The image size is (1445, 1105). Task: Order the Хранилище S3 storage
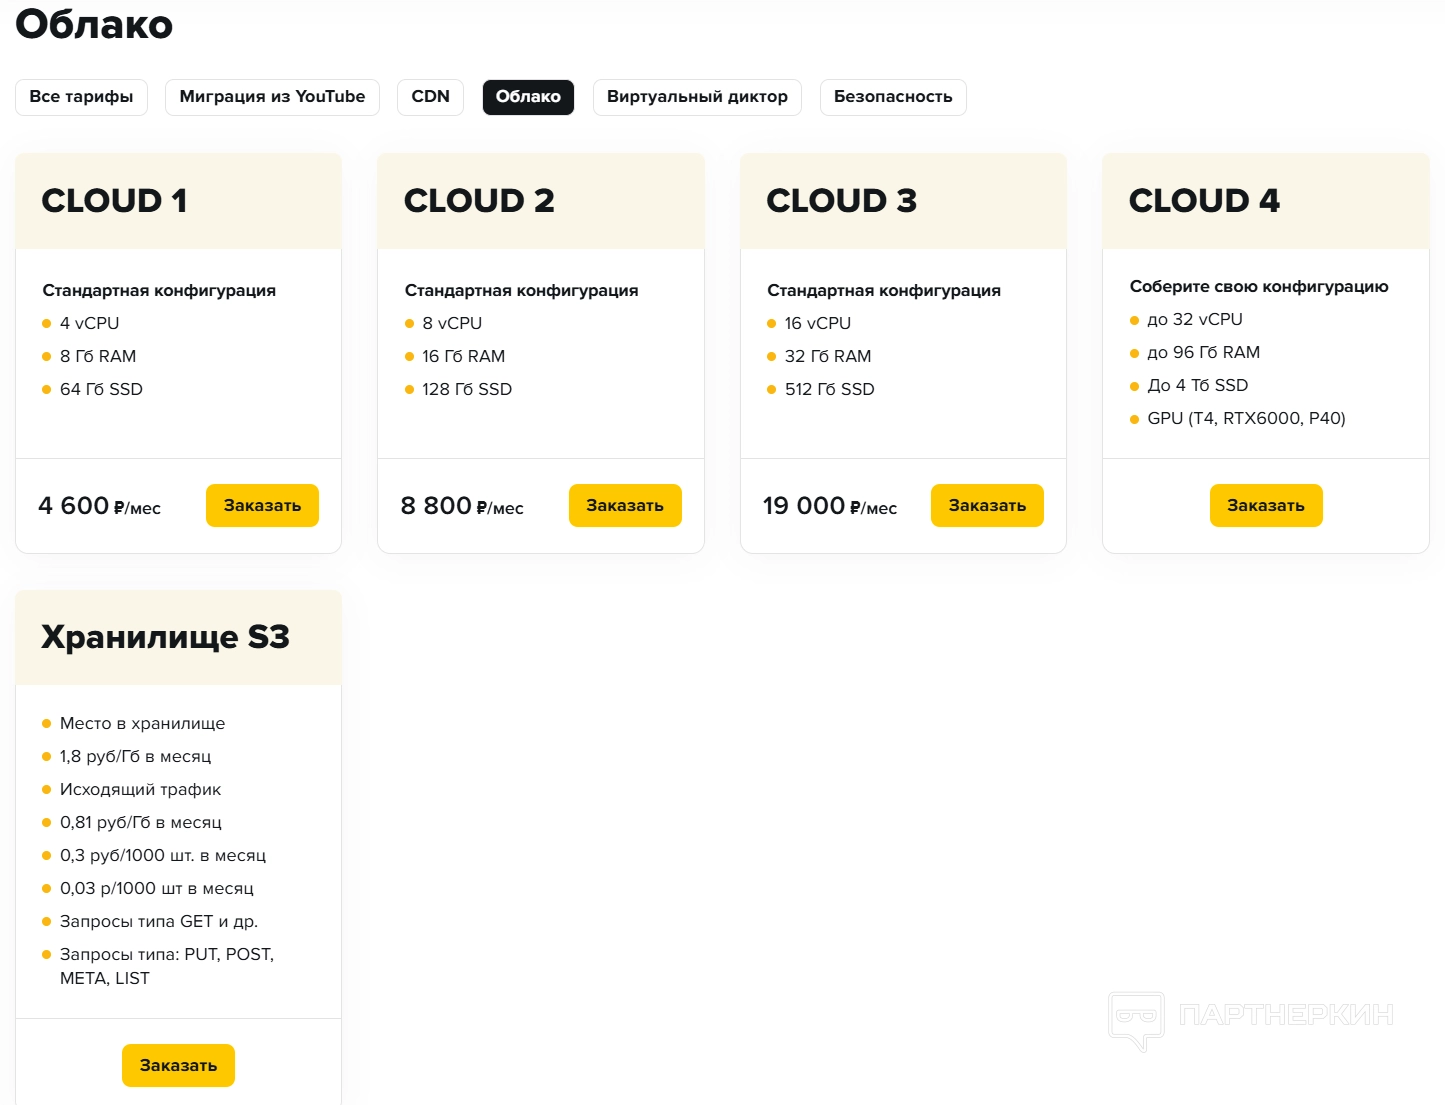click(x=178, y=1066)
